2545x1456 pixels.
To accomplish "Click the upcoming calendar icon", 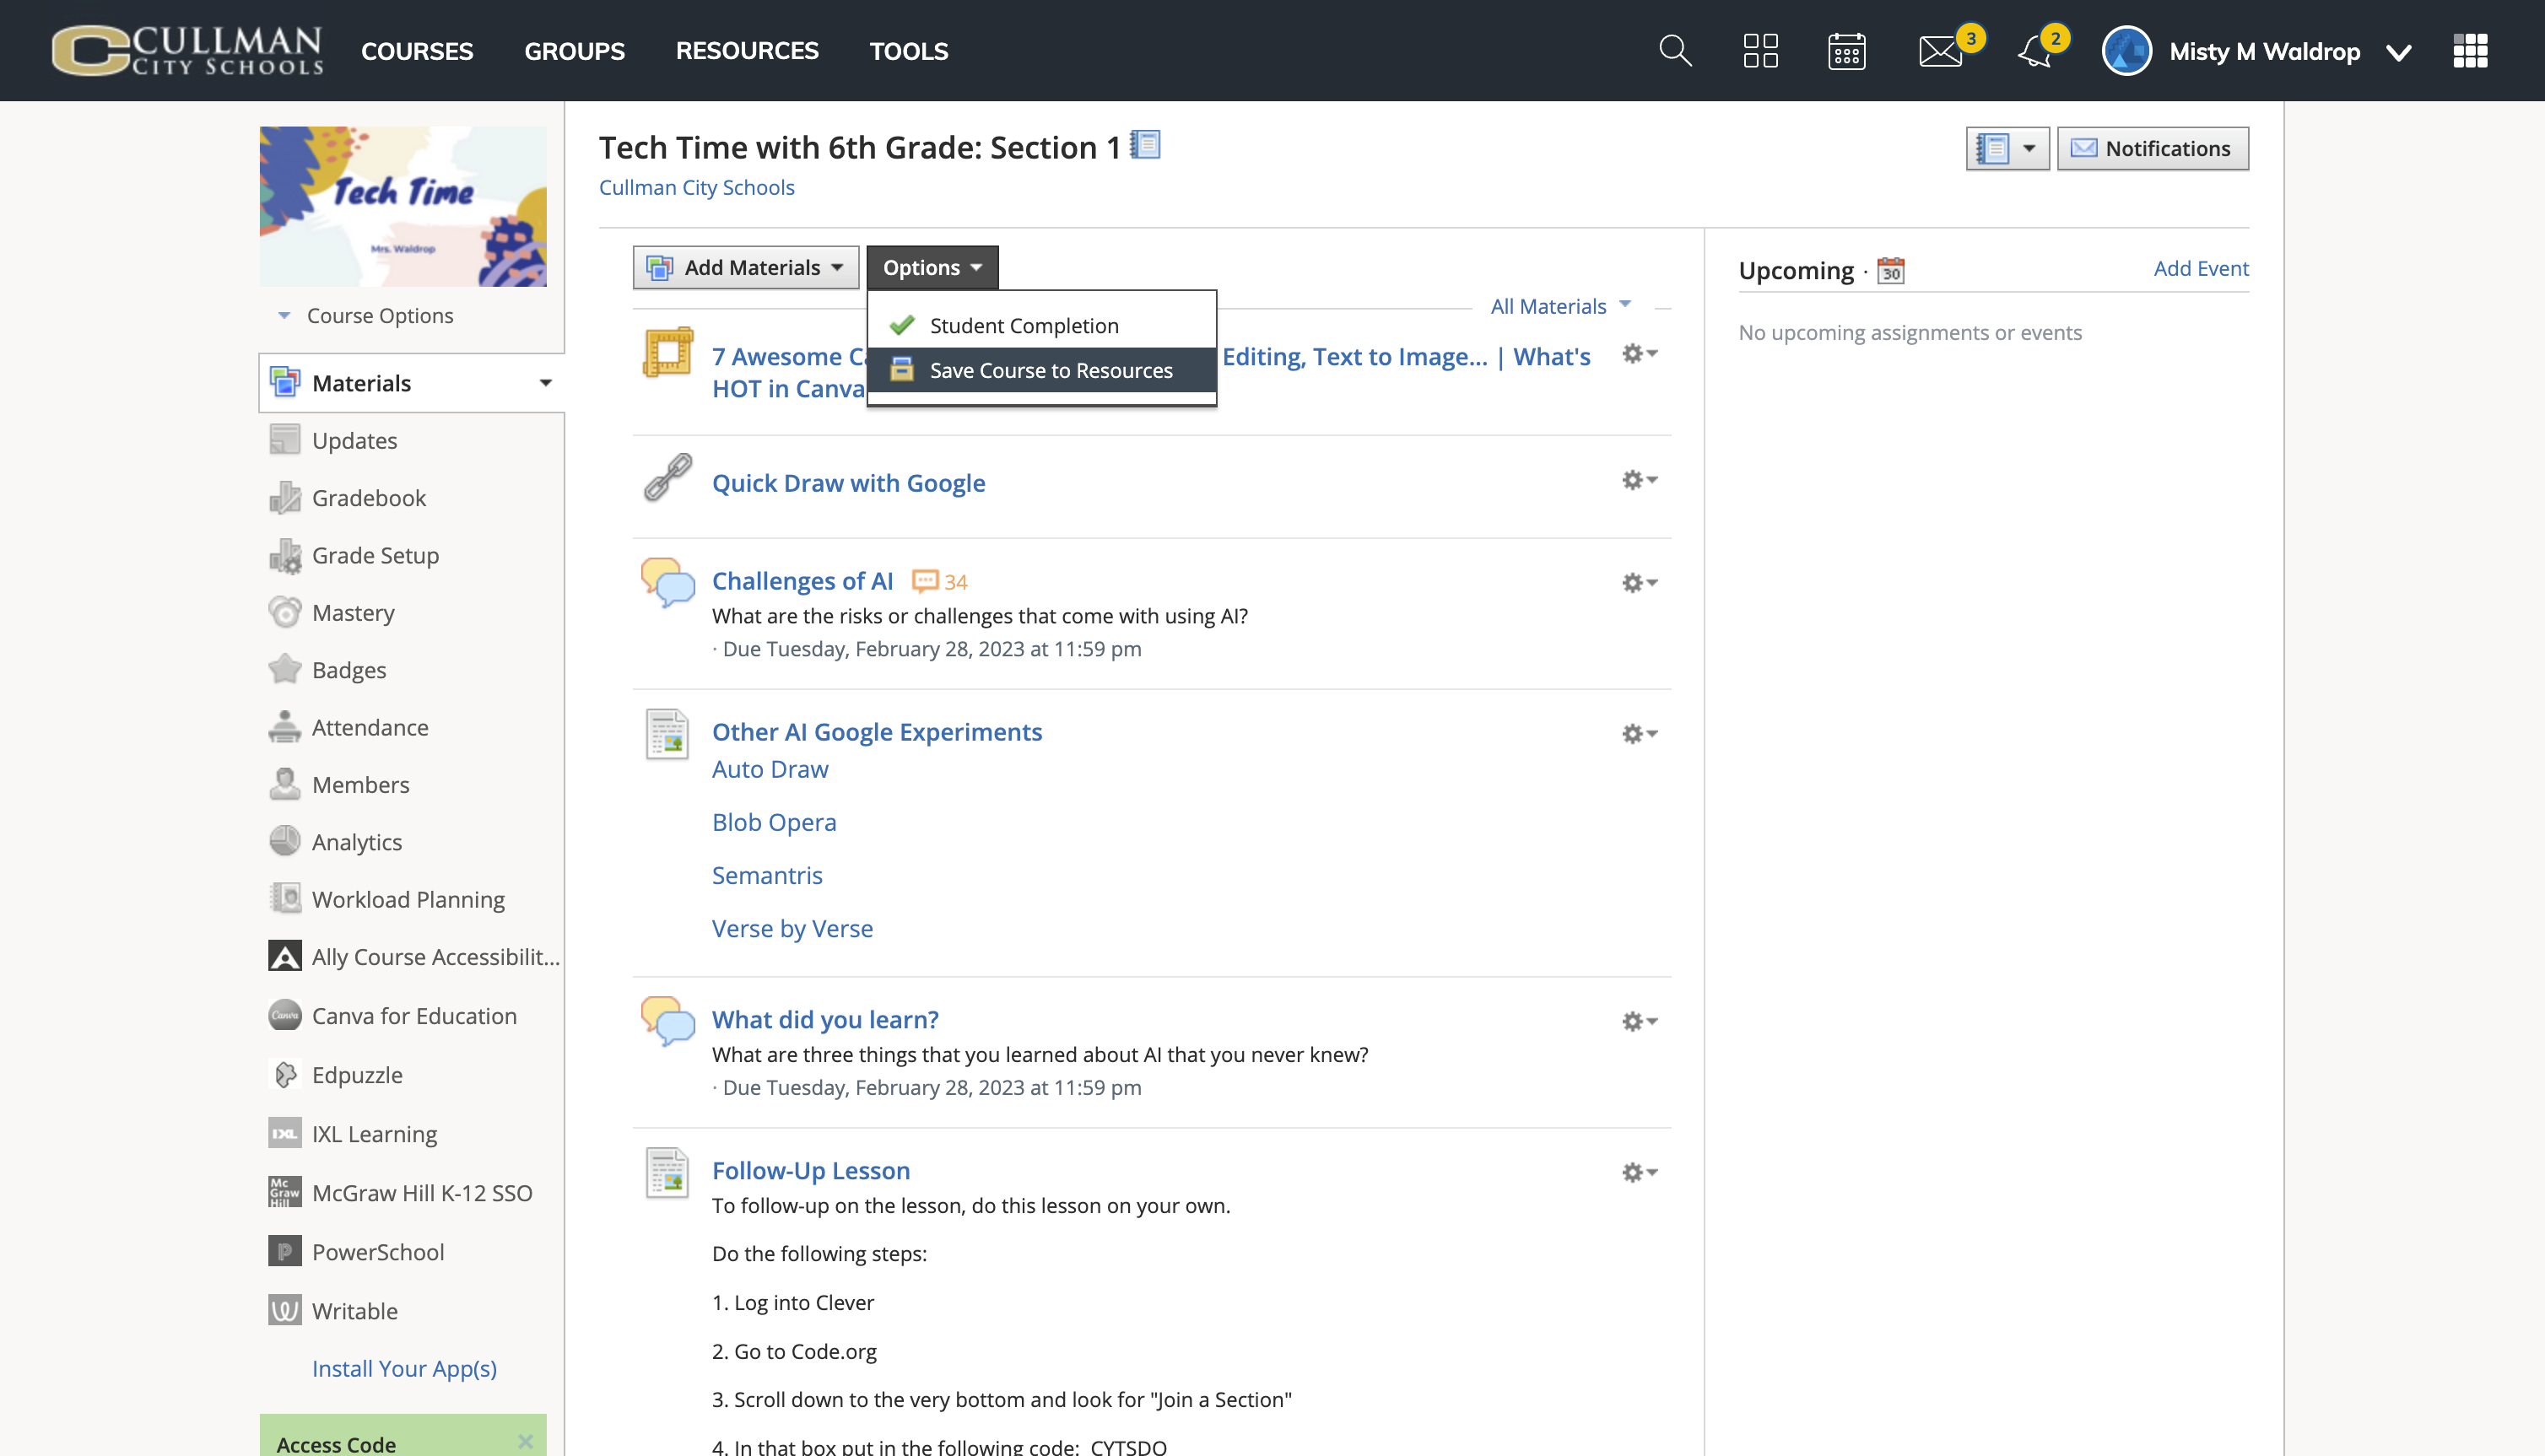I will (1890, 270).
